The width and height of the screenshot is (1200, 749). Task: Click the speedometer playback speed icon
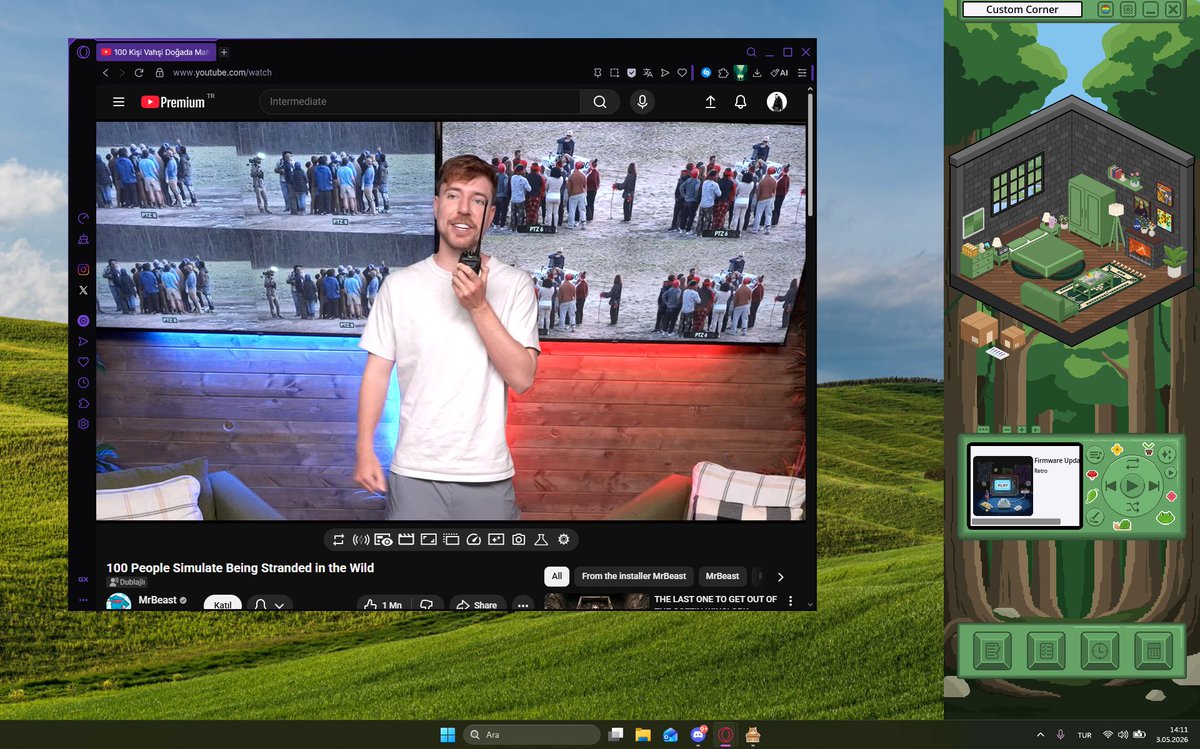click(474, 539)
